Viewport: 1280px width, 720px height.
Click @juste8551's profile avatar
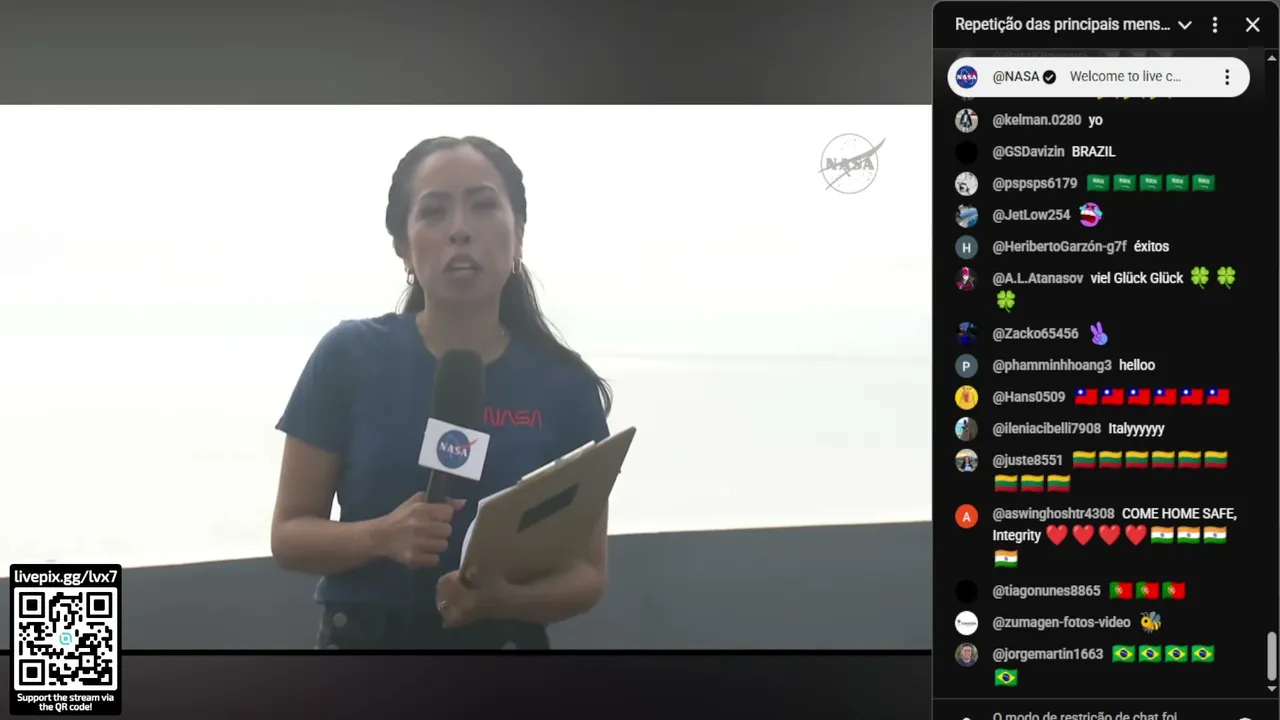click(x=966, y=461)
